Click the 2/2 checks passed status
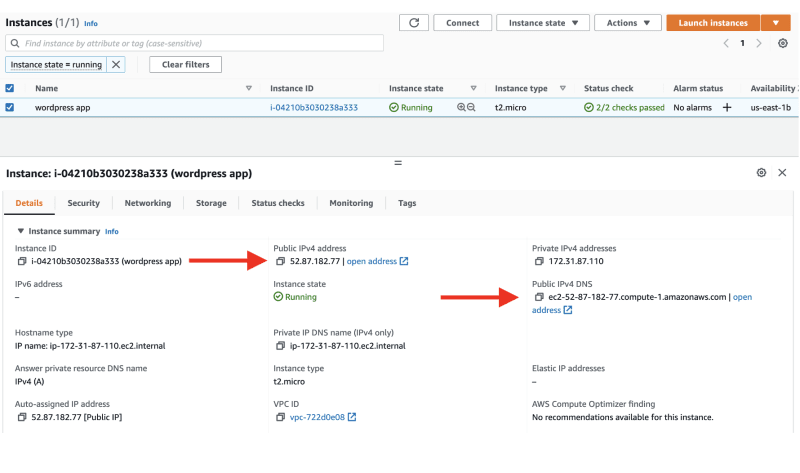Screen dimensions: 800x473 point(624,108)
